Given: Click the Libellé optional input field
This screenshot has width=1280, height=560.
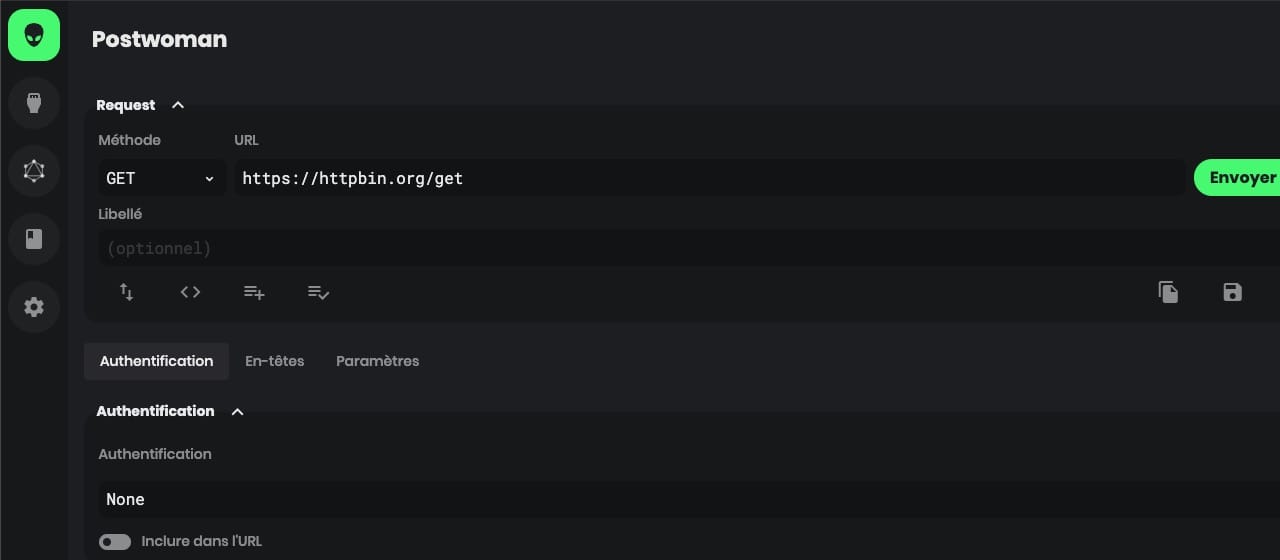Looking at the screenshot, I should click(x=680, y=248).
